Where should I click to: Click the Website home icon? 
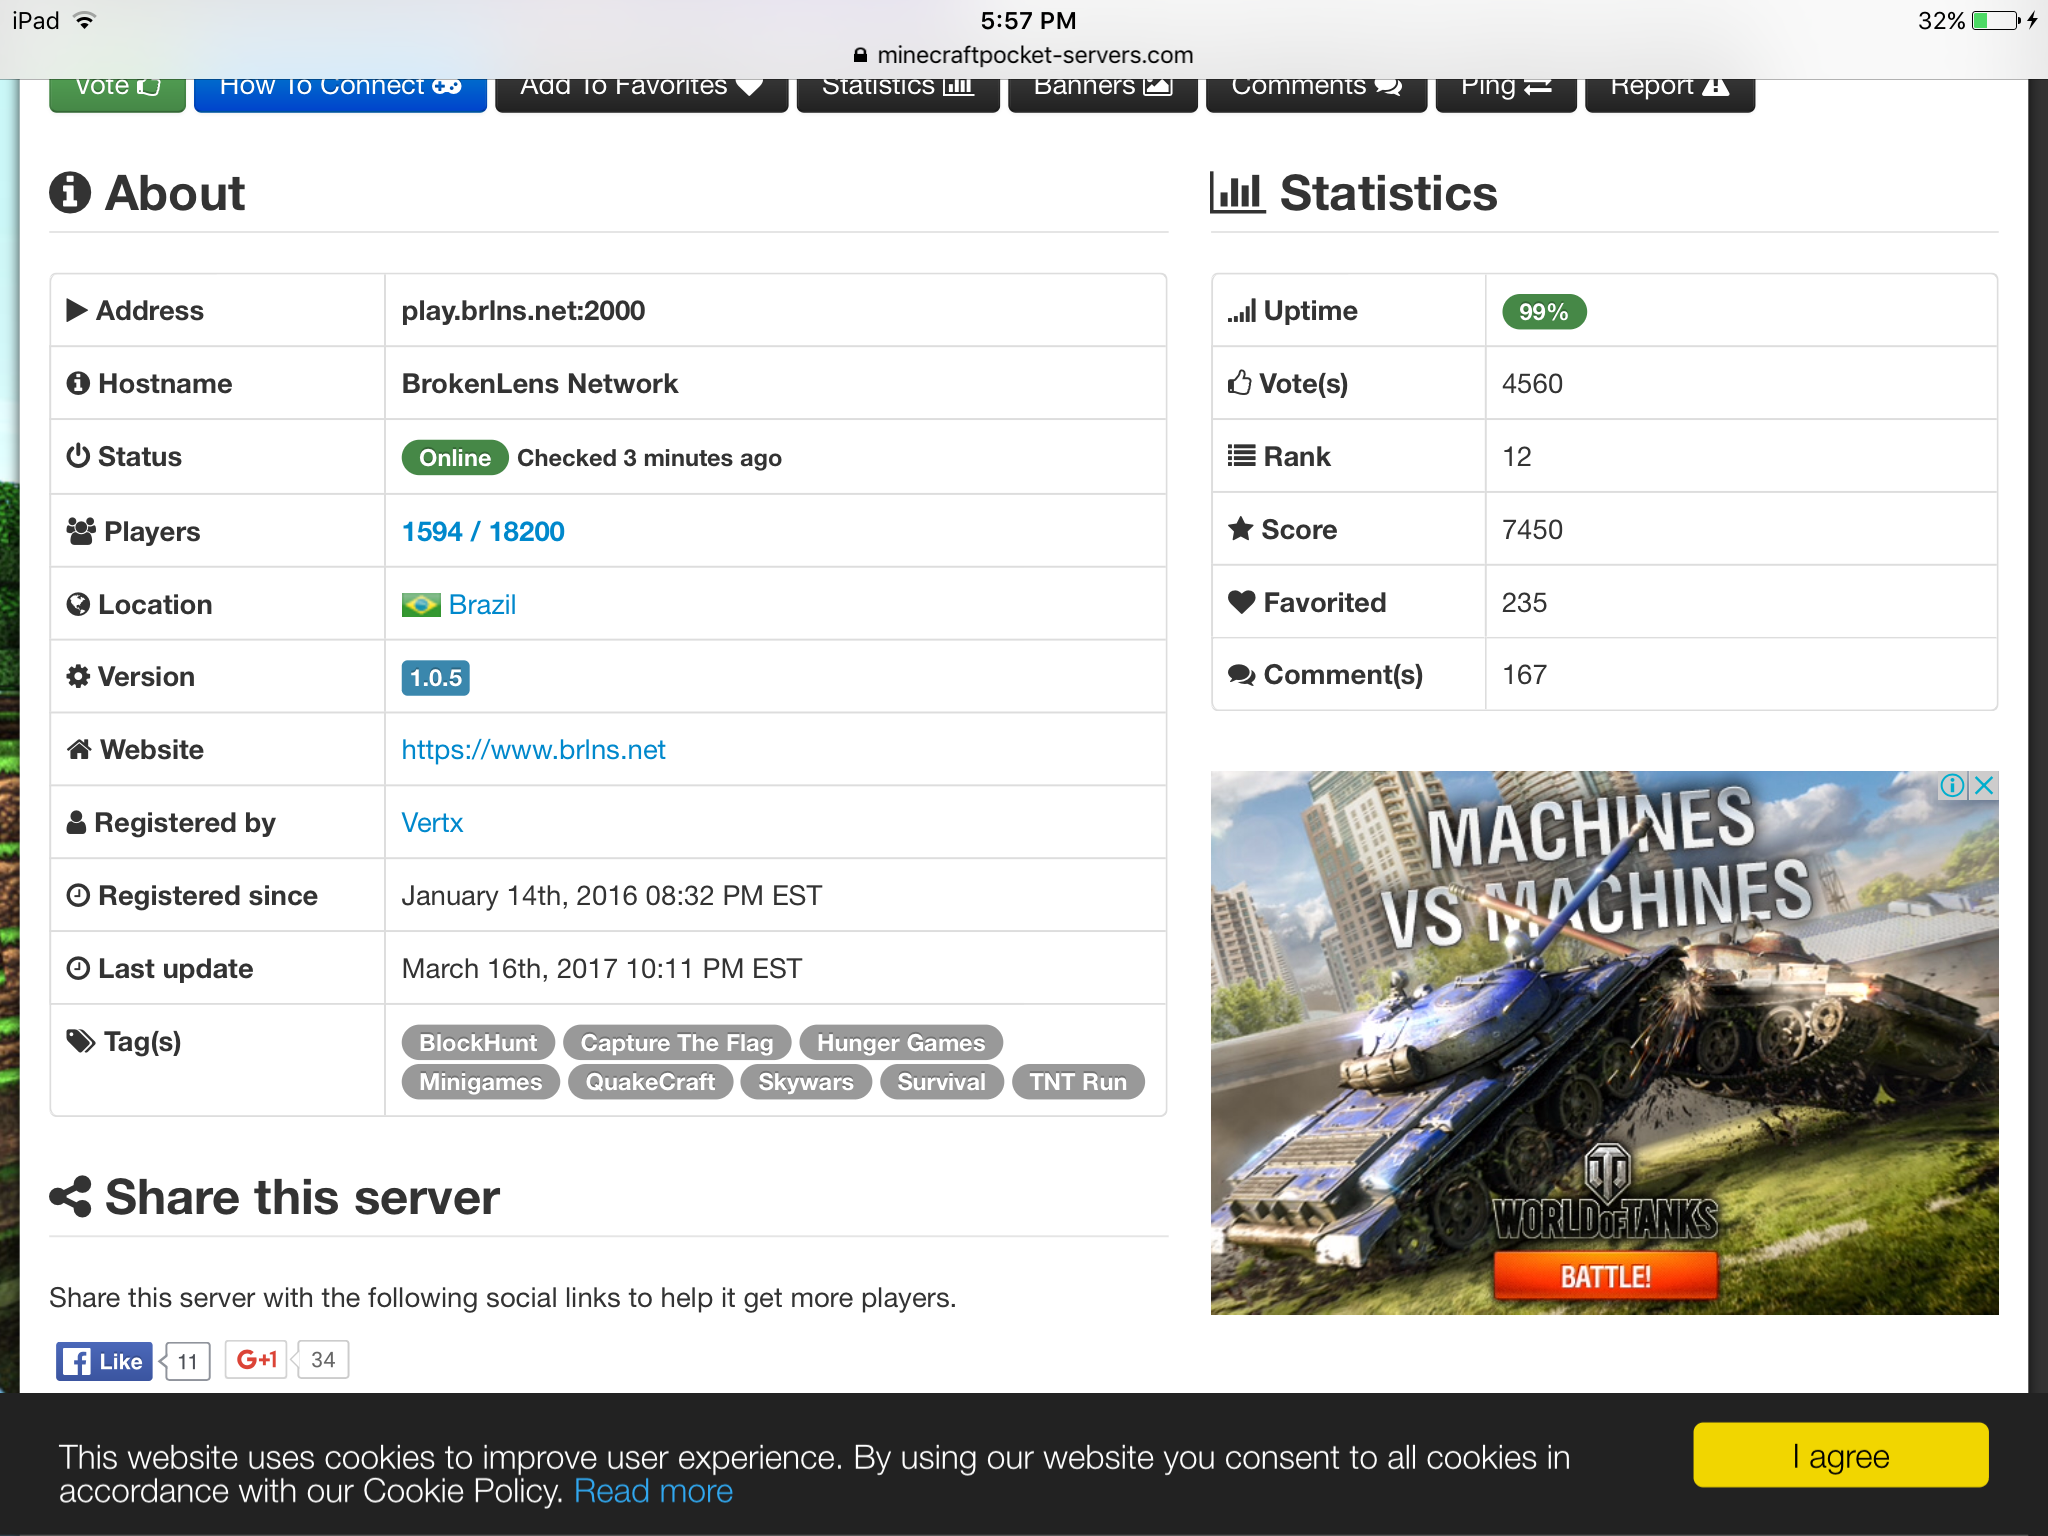[79, 749]
